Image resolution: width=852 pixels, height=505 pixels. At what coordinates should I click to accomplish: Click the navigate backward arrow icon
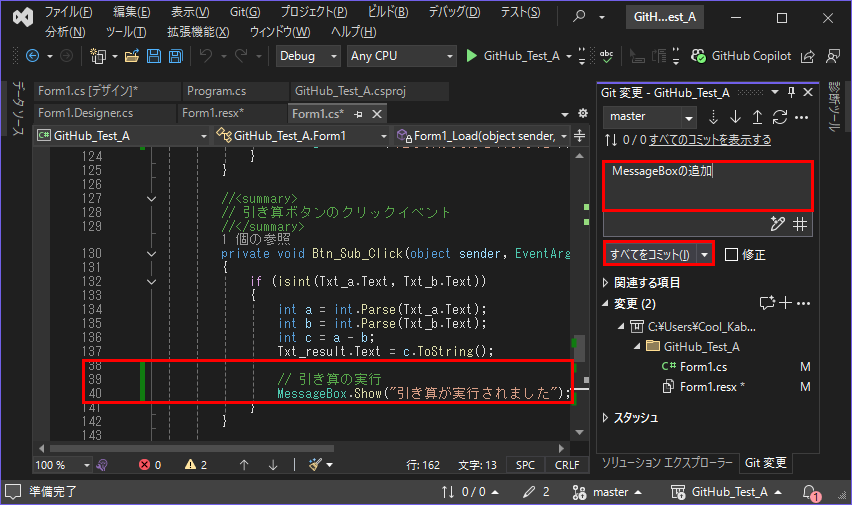33,56
